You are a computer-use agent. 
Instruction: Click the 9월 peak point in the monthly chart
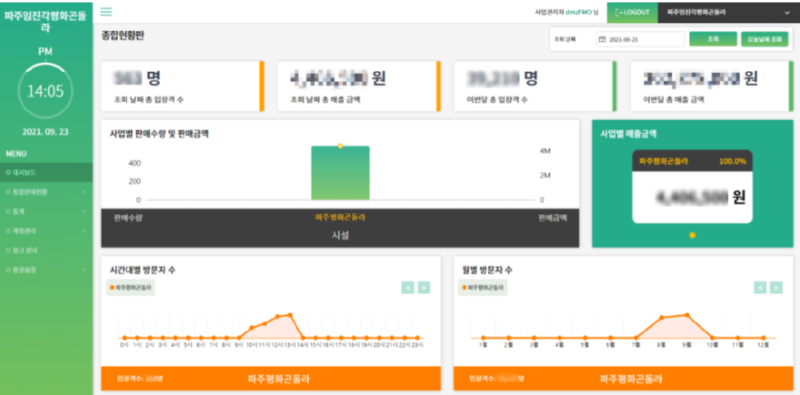687,315
